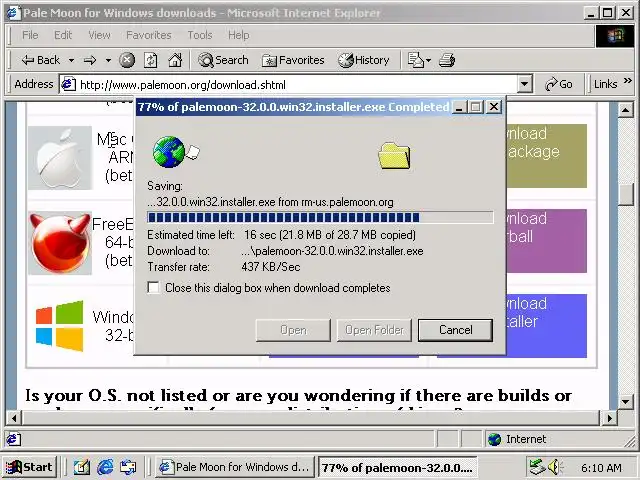Click the Go button
This screenshot has width=640, height=480.
click(x=558, y=84)
